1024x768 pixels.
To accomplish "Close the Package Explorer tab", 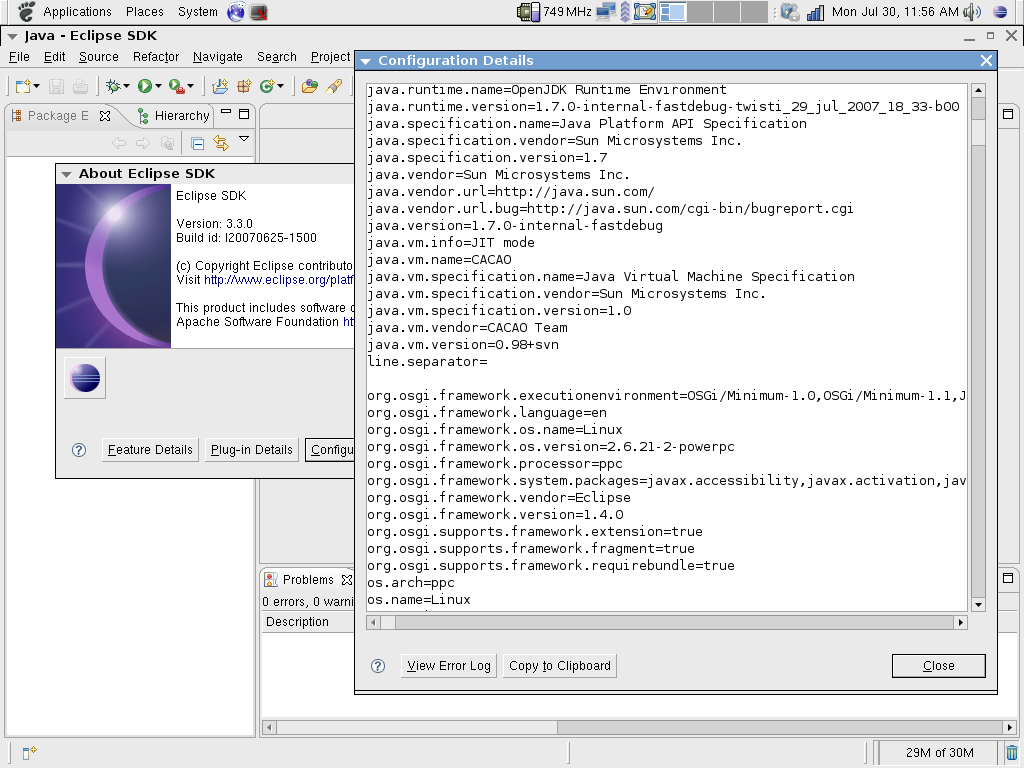I will 104,116.
